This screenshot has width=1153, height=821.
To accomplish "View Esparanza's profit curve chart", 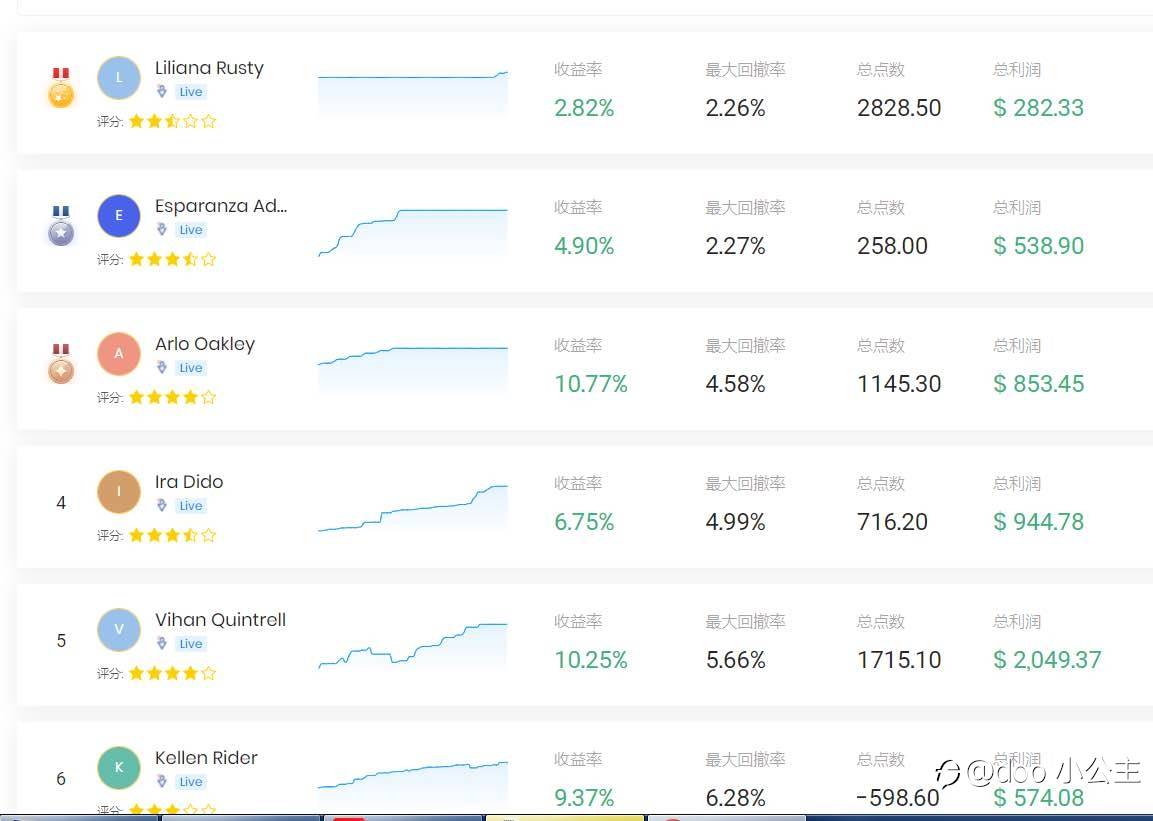I will click(413, 232).
